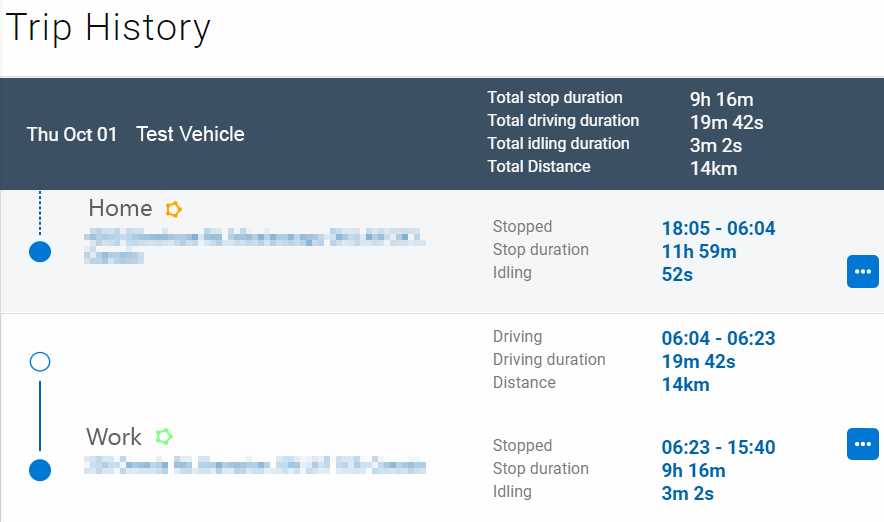Click the Work location name
This screenshot has width=884, height=522.
(114, 437)
